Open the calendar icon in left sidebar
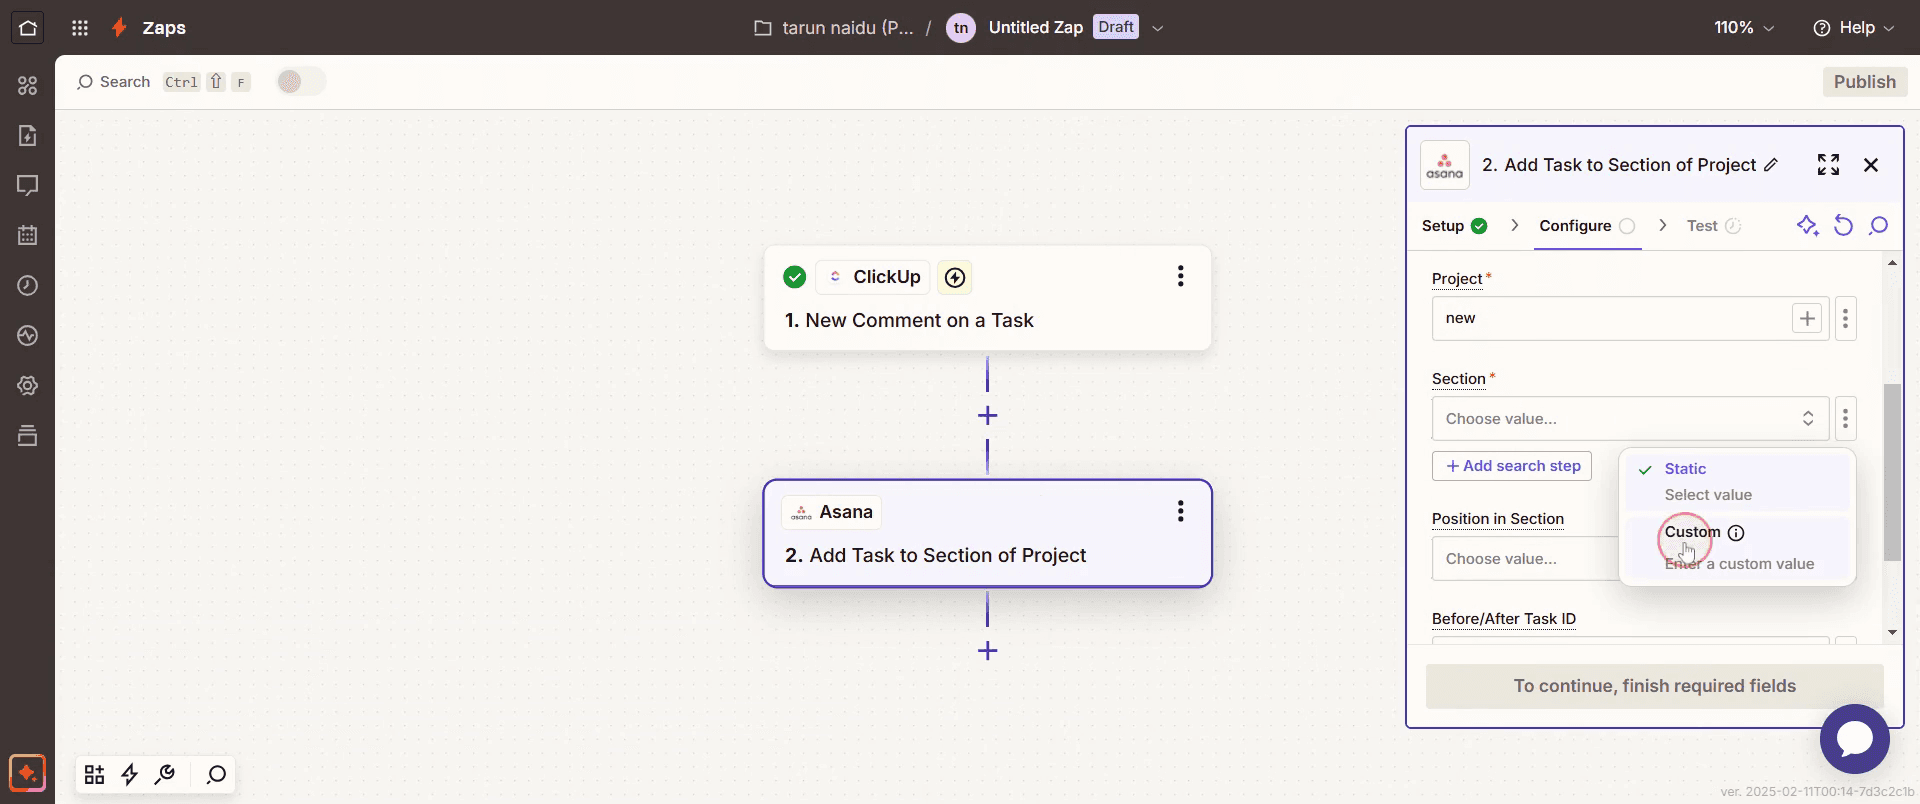The height and width of the screenshot is (804, 1920). [28, 236]
